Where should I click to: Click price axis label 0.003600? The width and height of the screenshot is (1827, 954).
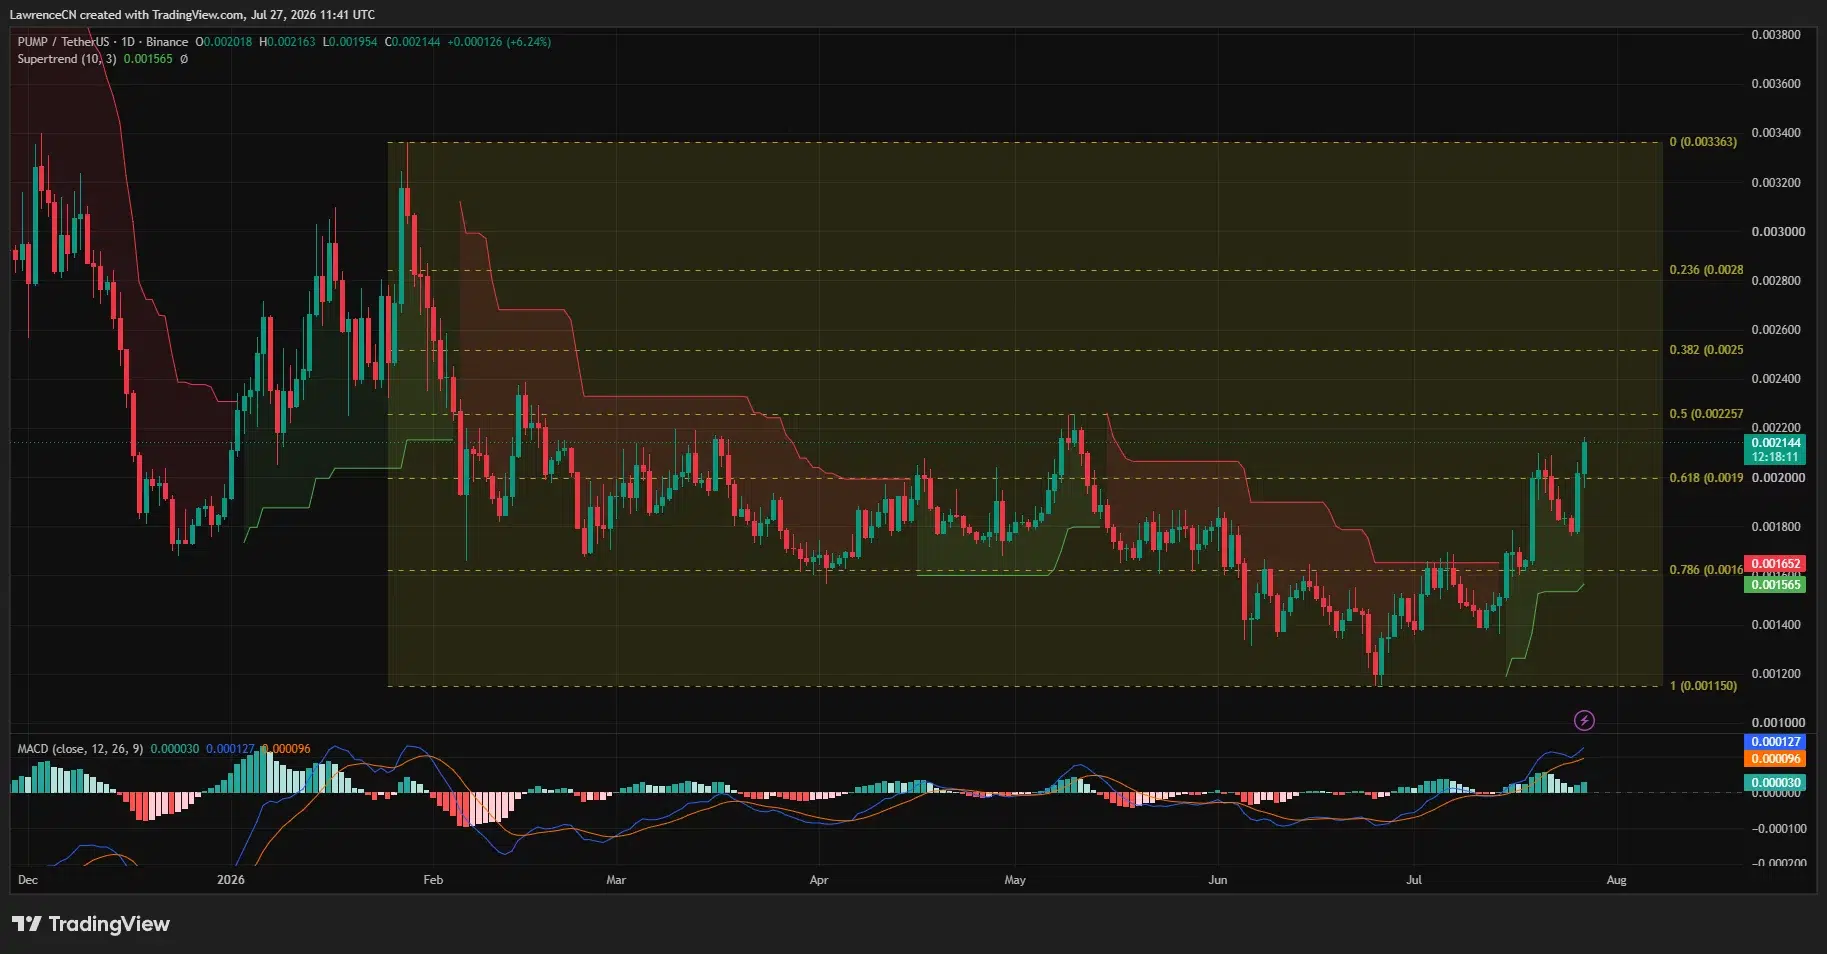tap(1776, 84)
